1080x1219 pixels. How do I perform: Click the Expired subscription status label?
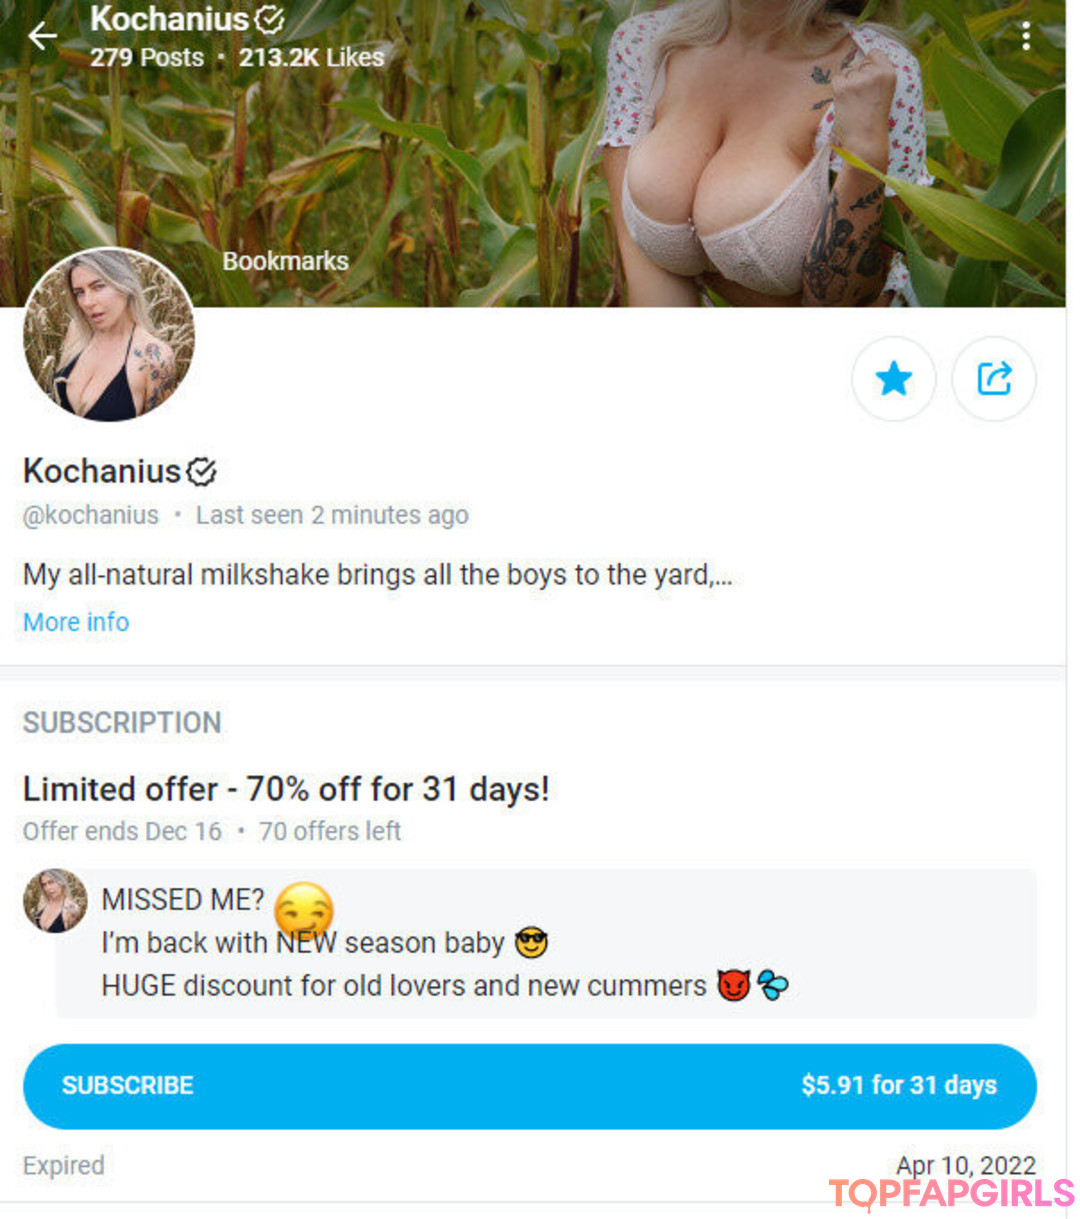coord(63,1165)
